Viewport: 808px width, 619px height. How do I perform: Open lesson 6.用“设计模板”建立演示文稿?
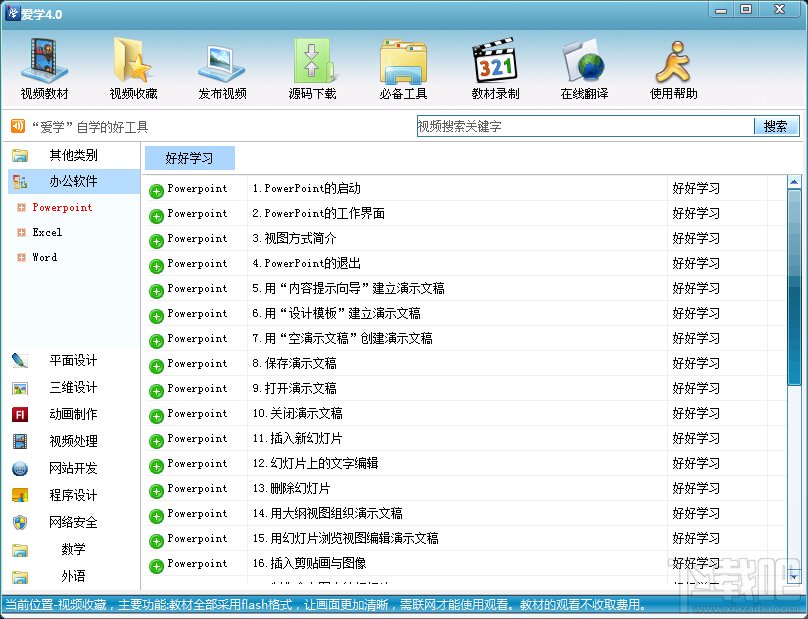point(336,313)
